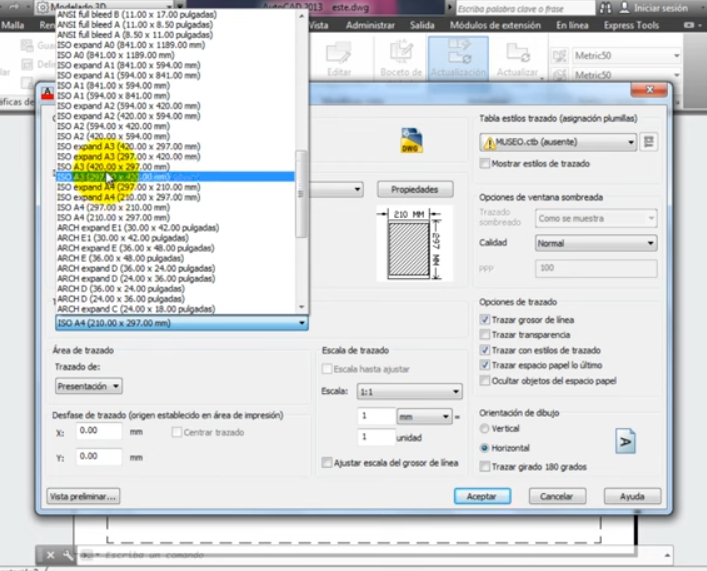The image size is (707, 571).
Task: Click the Vista preliminar button
Action: tap(83, 496)
